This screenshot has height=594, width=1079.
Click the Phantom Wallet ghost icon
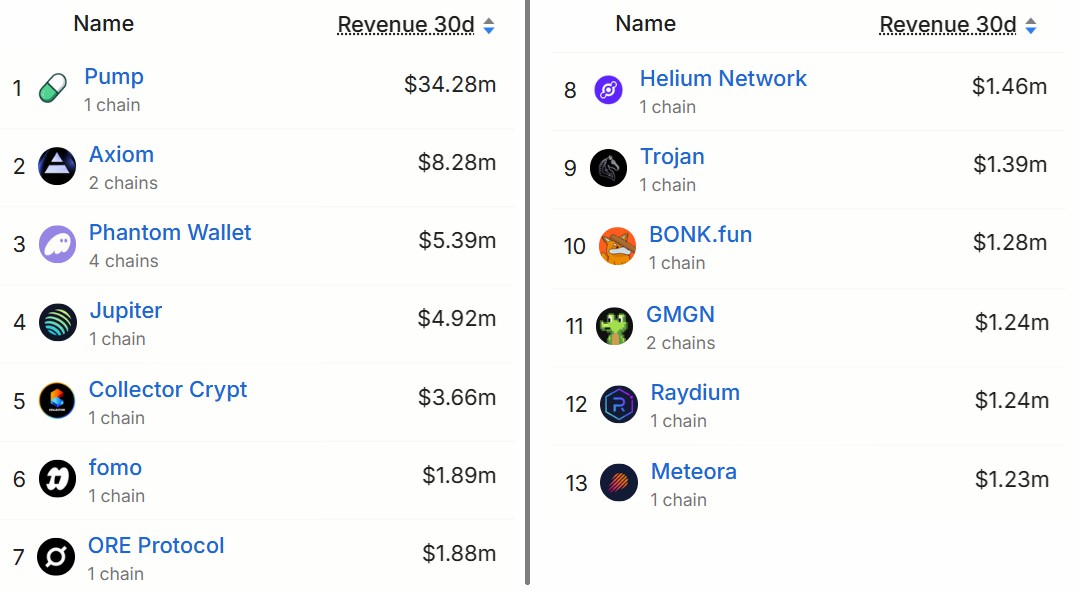click(x=57, y=244)
